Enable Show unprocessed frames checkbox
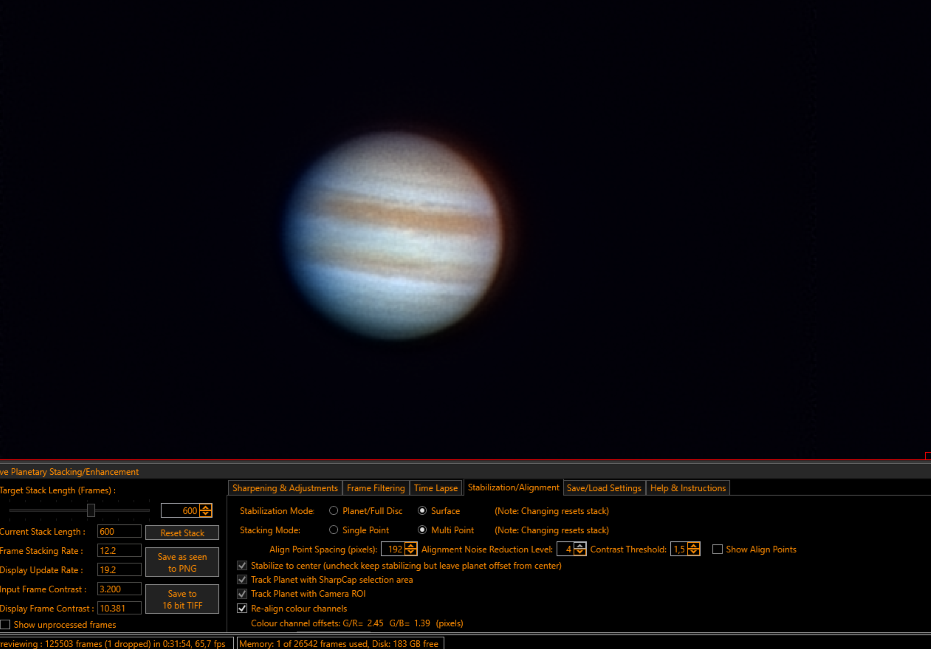 (x=5, y=625)
